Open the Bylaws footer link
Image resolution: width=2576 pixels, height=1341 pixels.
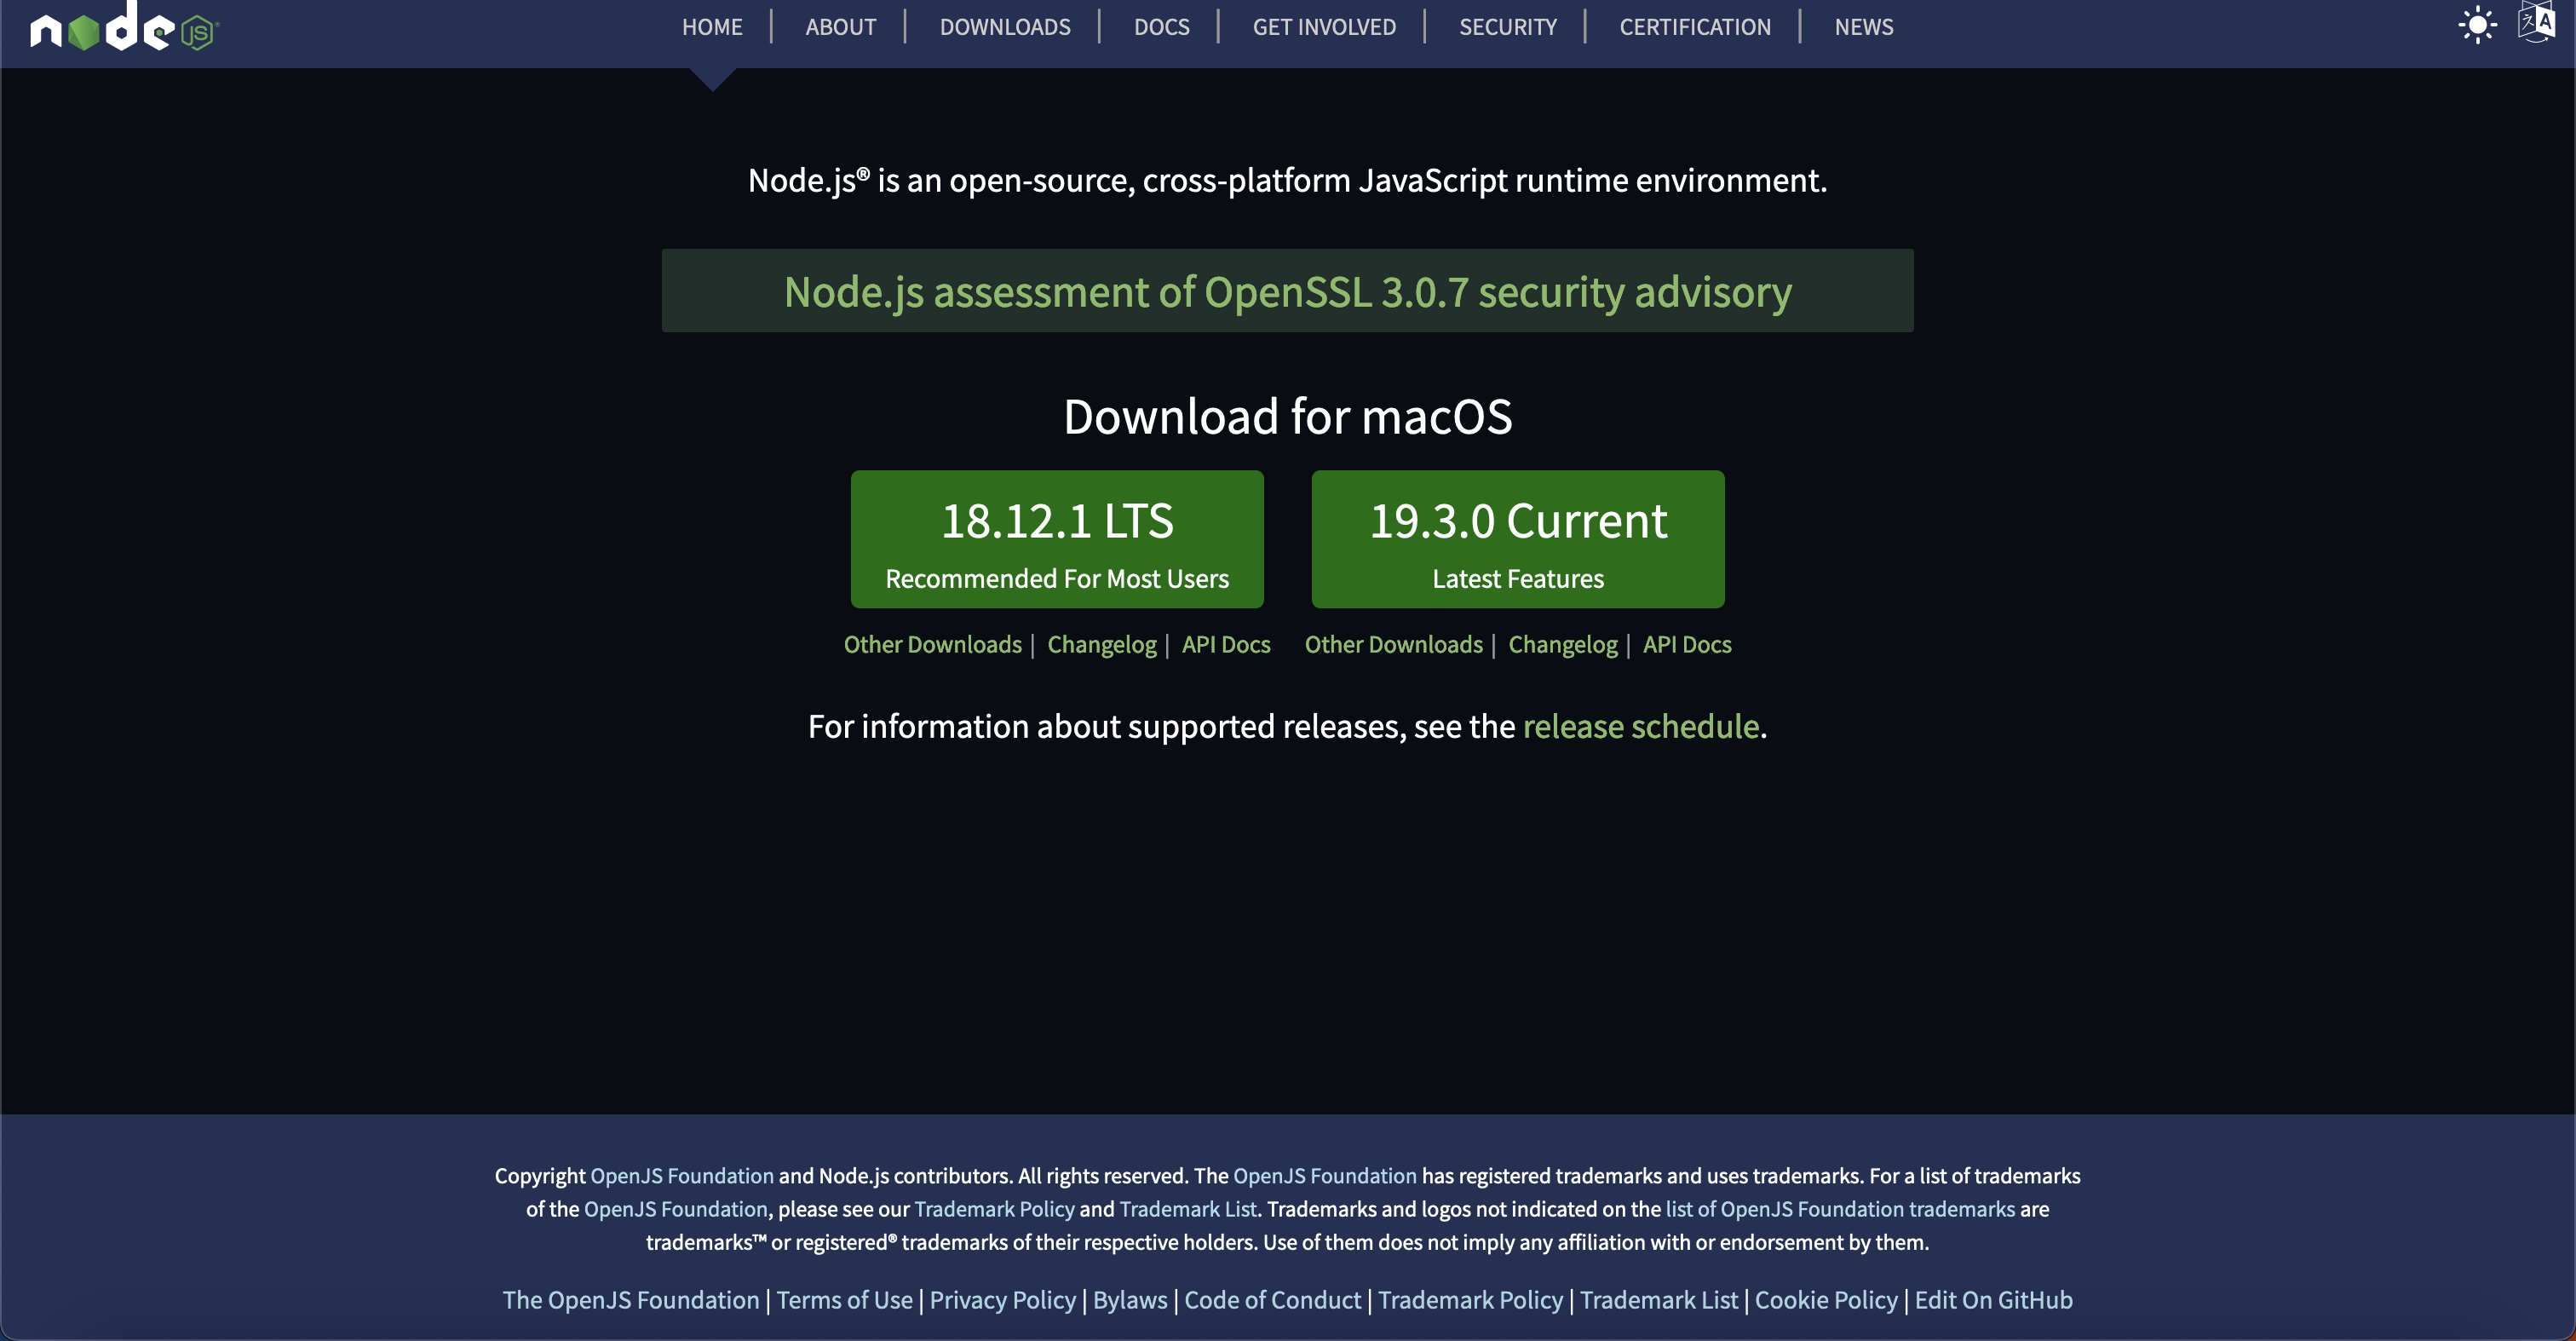(x=1129, y=1300)
